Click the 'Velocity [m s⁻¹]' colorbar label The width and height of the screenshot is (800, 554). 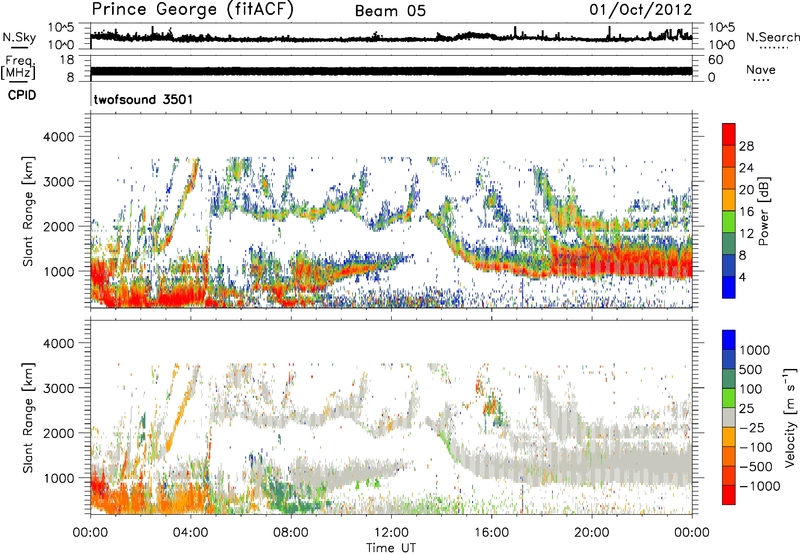point(790,417)
